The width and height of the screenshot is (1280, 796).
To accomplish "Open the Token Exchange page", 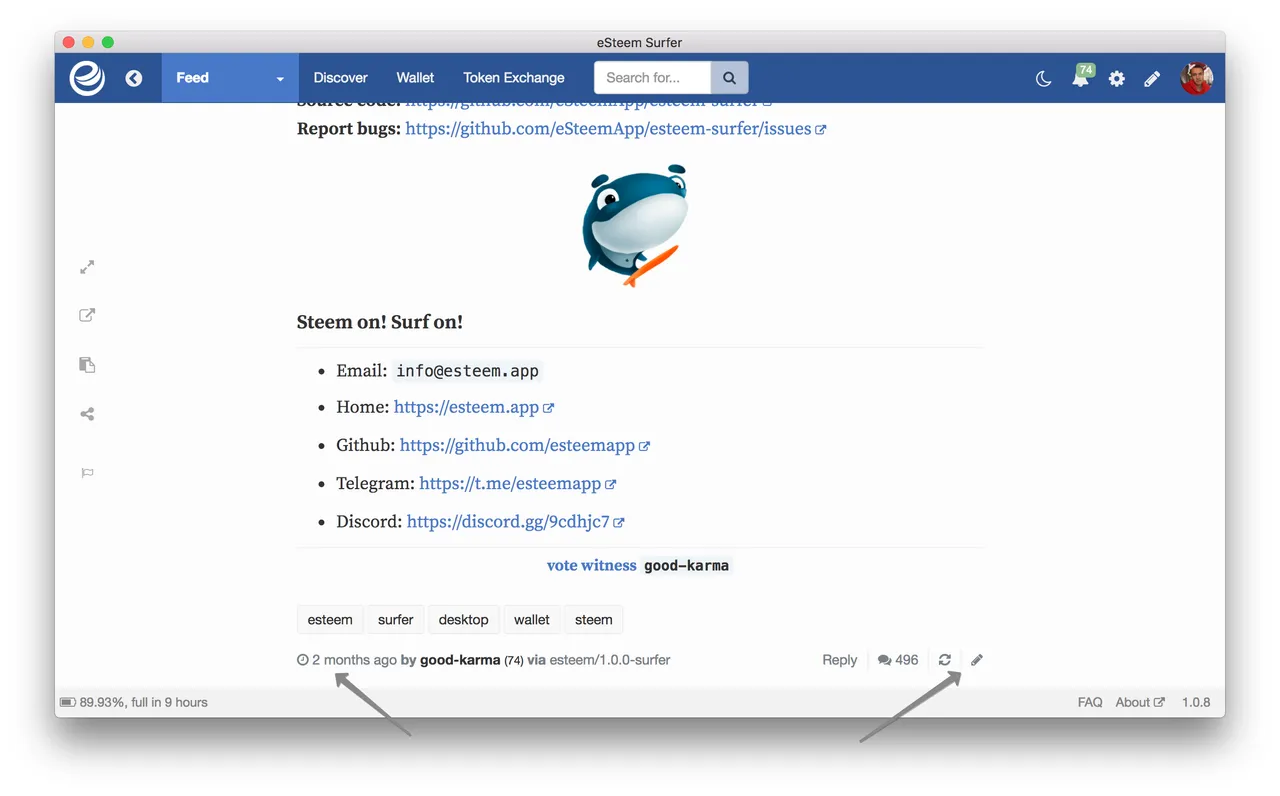I will click(514, 78).
